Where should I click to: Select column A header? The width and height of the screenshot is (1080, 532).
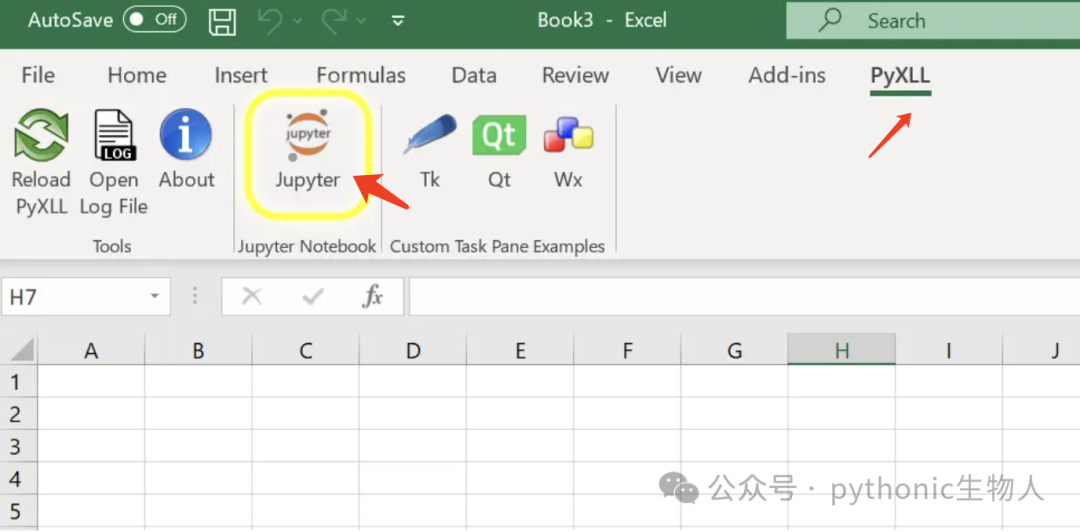click(91, 351)
